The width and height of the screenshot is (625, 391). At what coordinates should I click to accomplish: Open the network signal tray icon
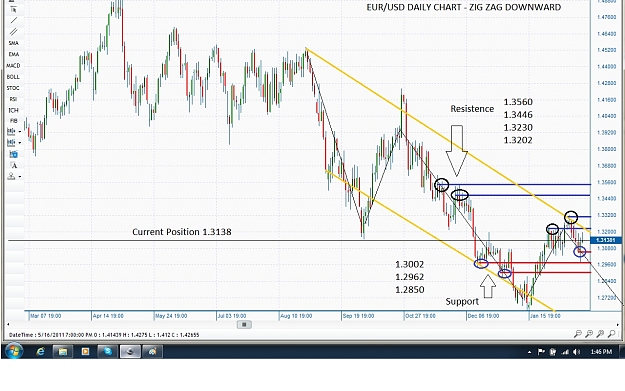pos(565,352)
